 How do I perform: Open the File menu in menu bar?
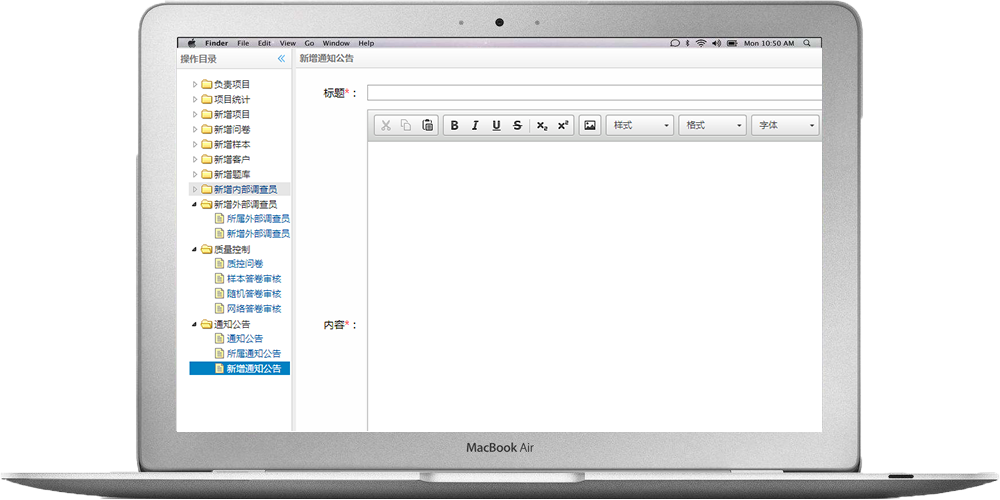coord(243,43)
